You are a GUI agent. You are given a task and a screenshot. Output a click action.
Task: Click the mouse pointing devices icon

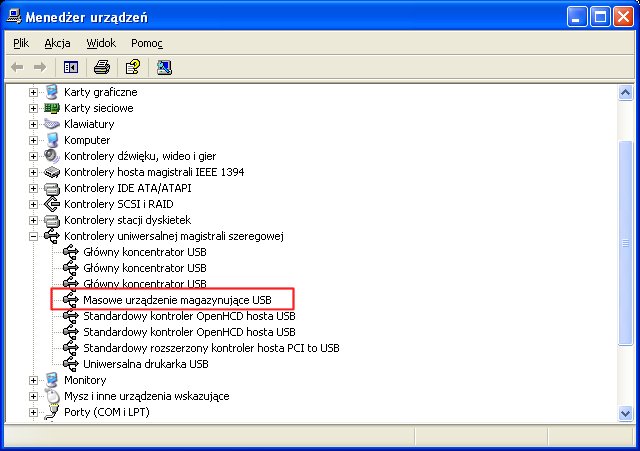52,396
